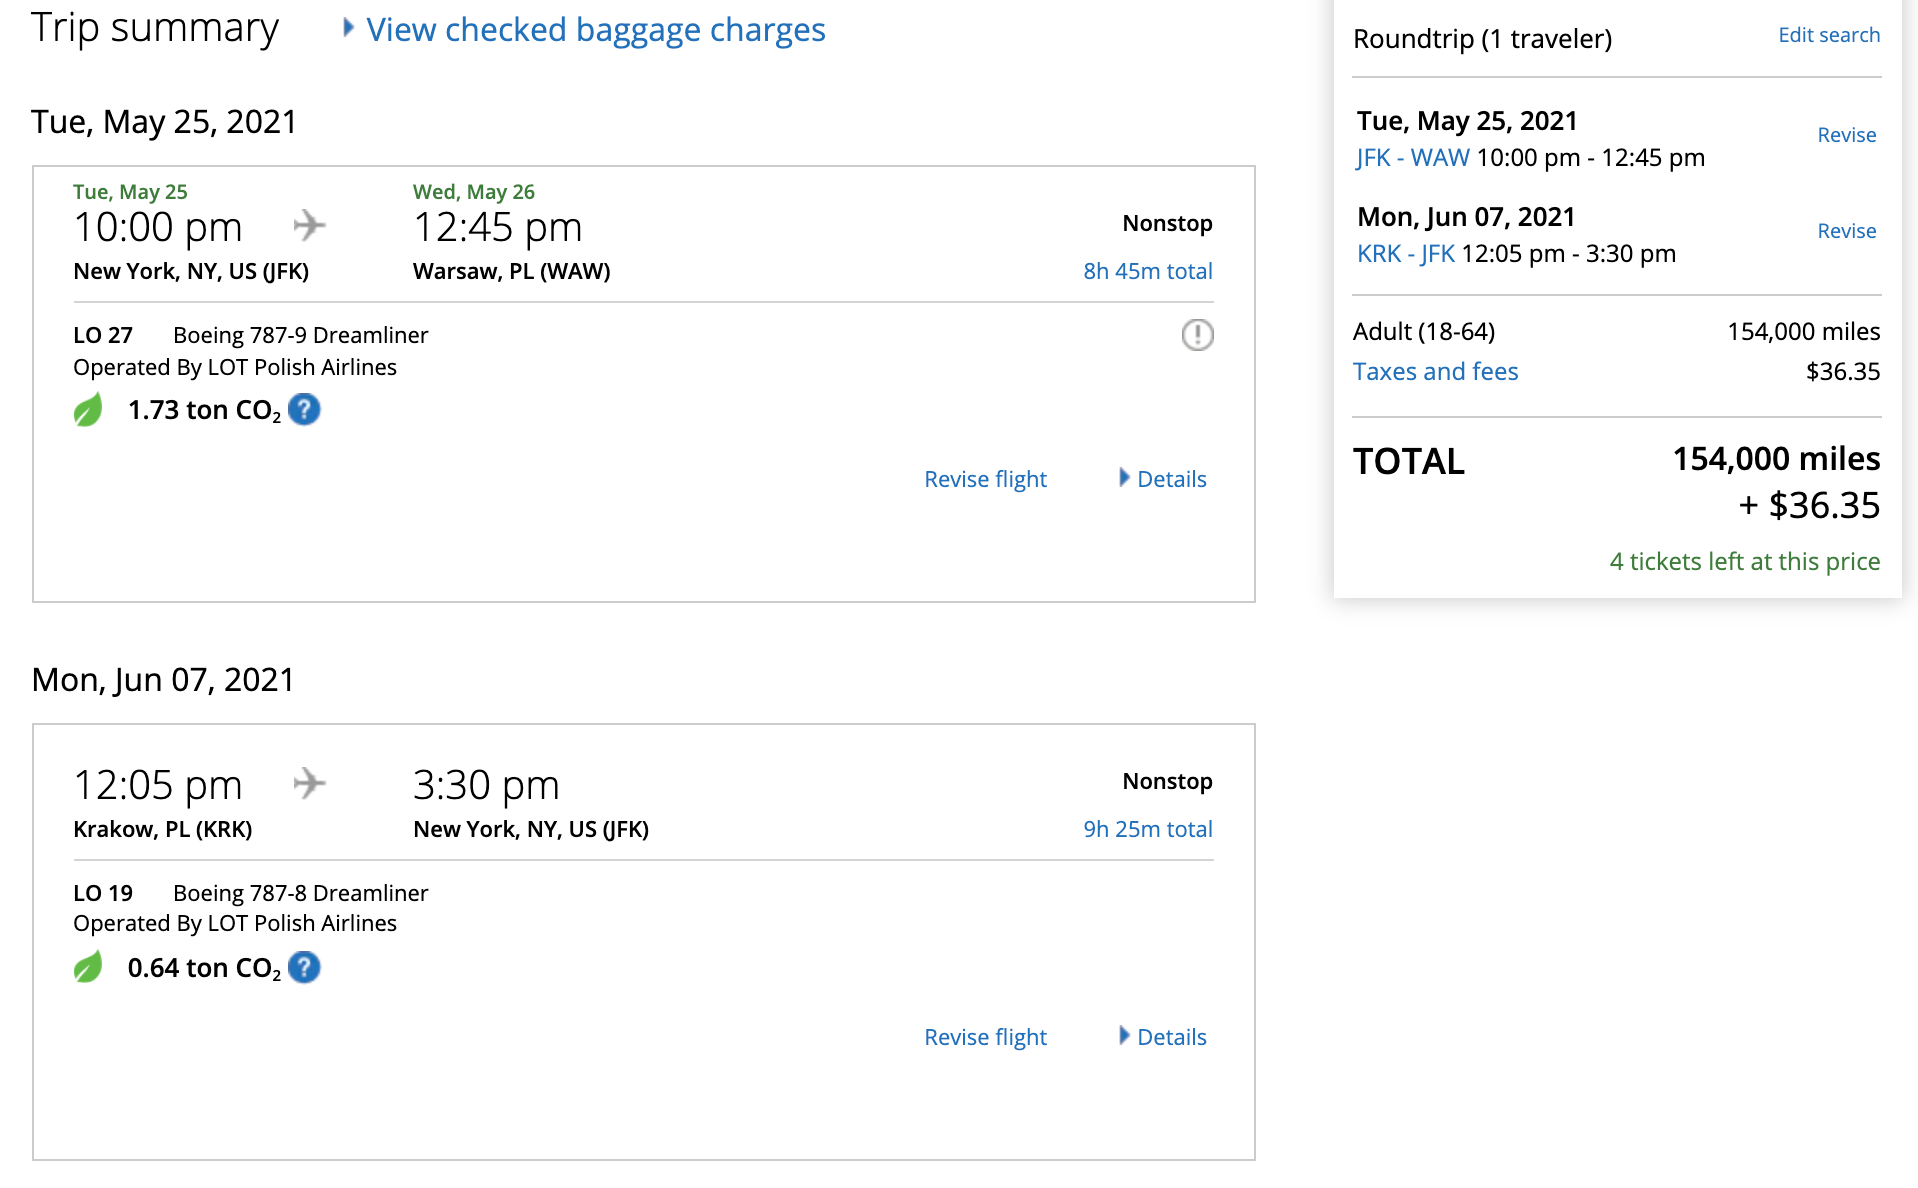The width and height of the screenshot is (1918, 1188).
Task: Click the 9h 25m total duration link
Action: (x=1147, y=829)
